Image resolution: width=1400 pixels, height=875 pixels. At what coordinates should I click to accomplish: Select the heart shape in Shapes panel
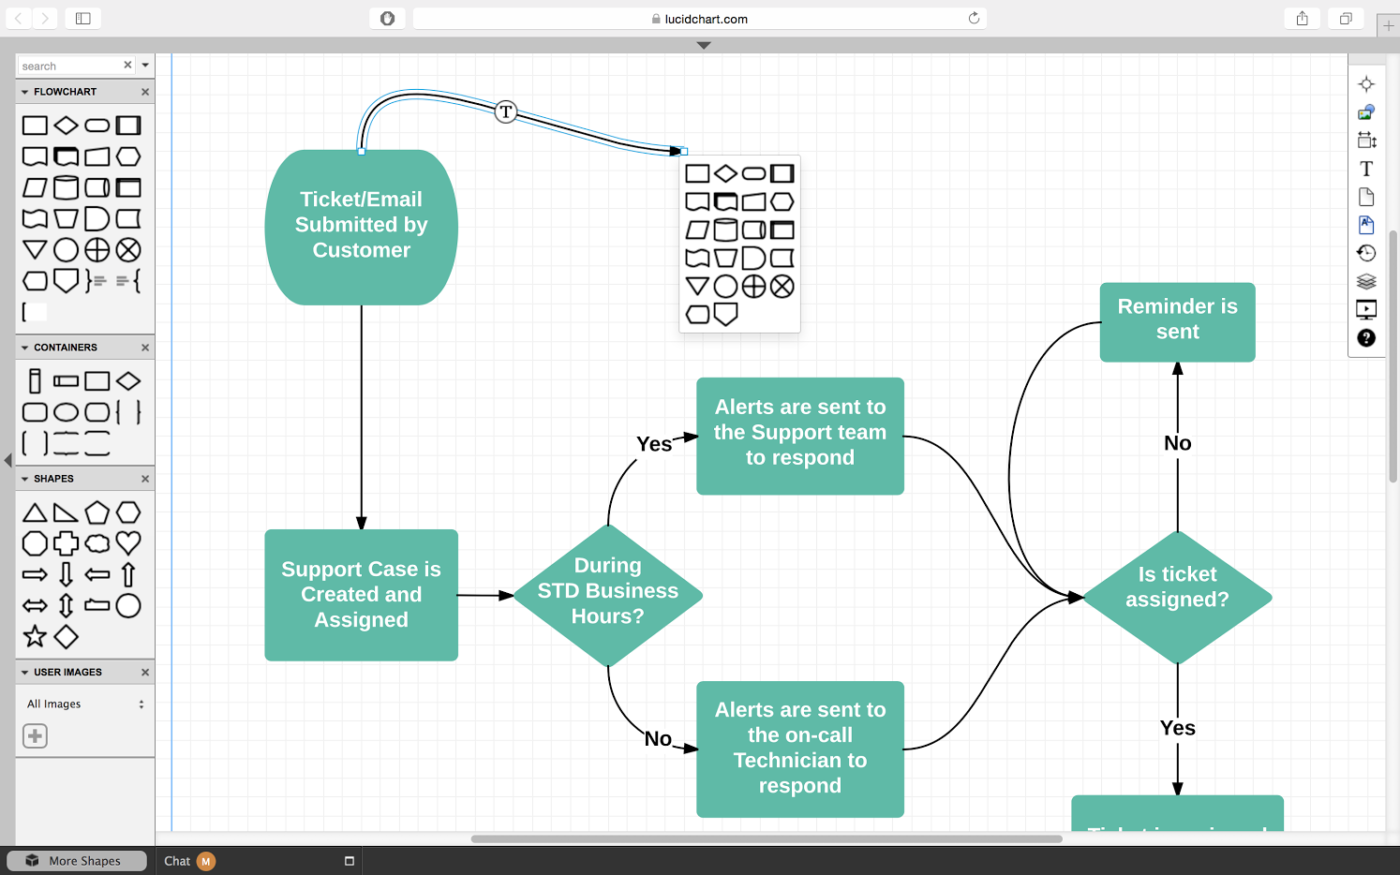tap(128, 543)
